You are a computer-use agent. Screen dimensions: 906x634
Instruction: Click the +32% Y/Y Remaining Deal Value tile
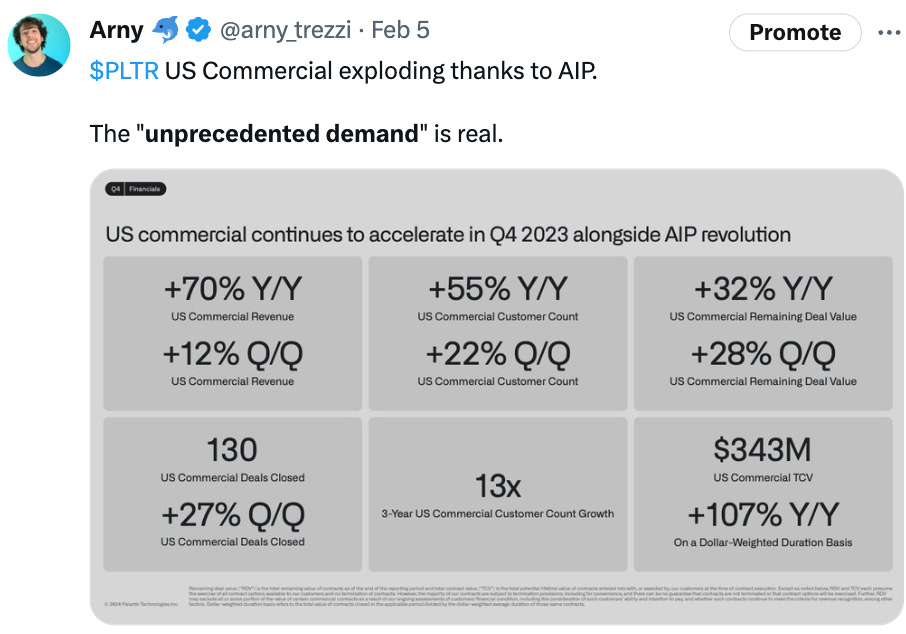pos(763,333)
